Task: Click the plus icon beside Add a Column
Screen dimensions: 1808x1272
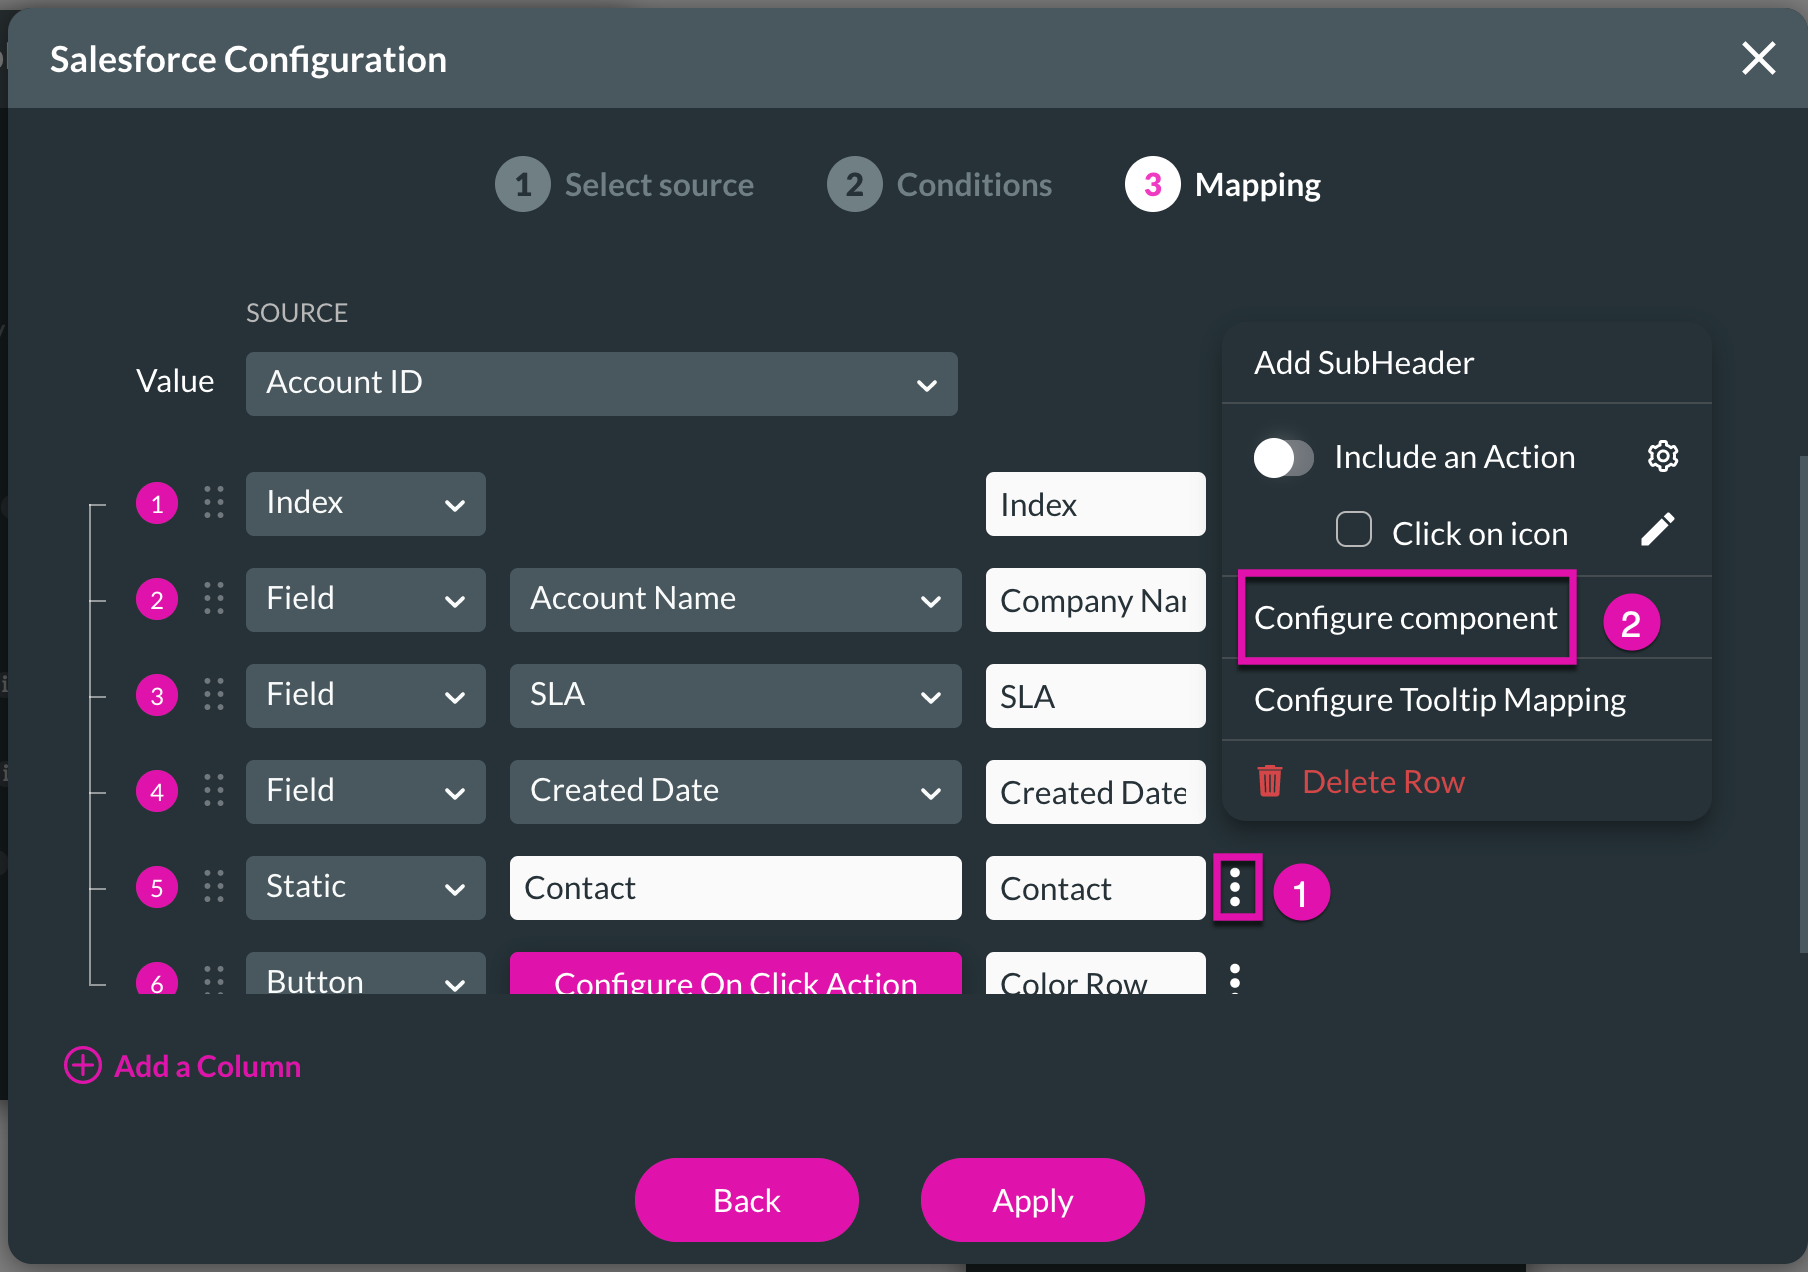Action: 83,1065
